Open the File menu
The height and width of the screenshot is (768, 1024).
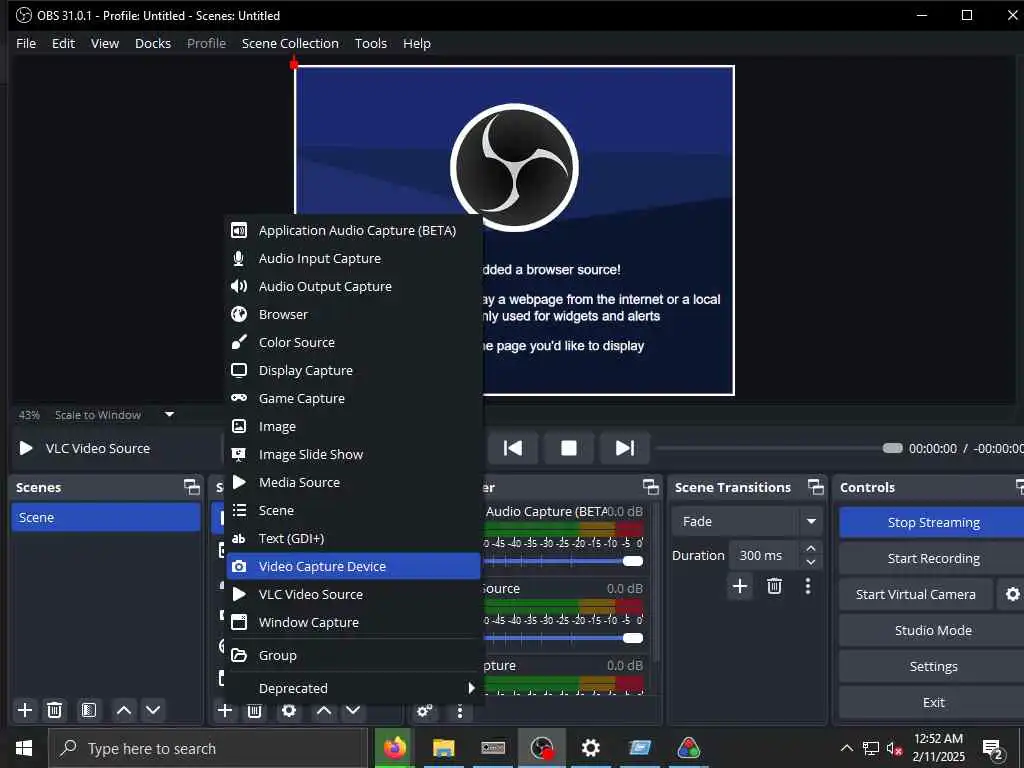tap(26, 43)
